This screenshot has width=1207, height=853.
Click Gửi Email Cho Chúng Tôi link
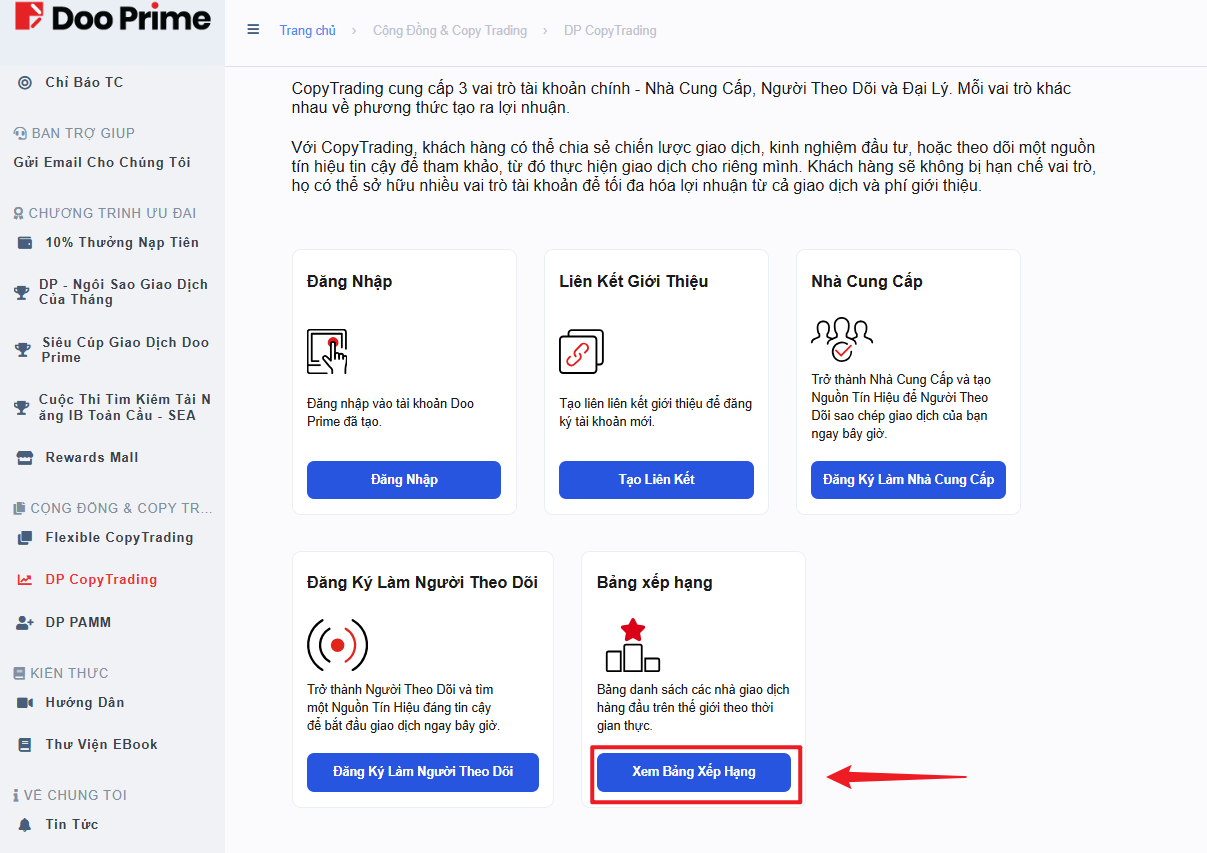102,162
